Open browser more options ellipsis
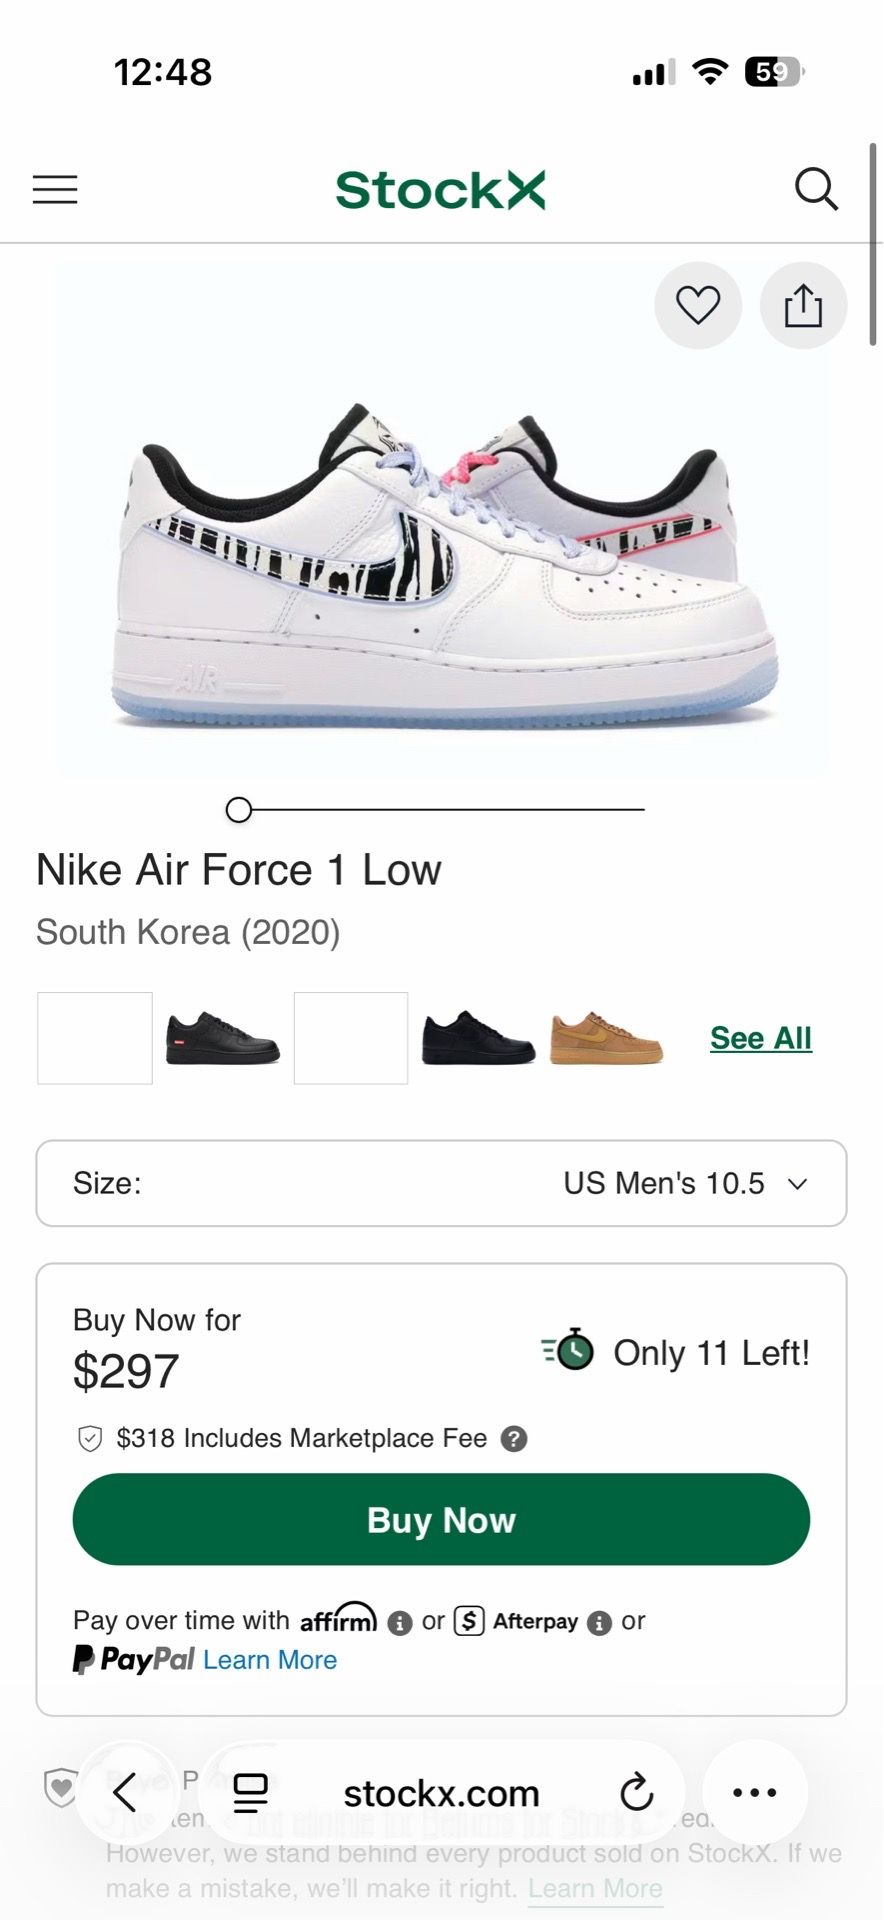Image resolution: width=884 pixels, height=1920 pixels. pyautogui.click(x=755, y=1793)
